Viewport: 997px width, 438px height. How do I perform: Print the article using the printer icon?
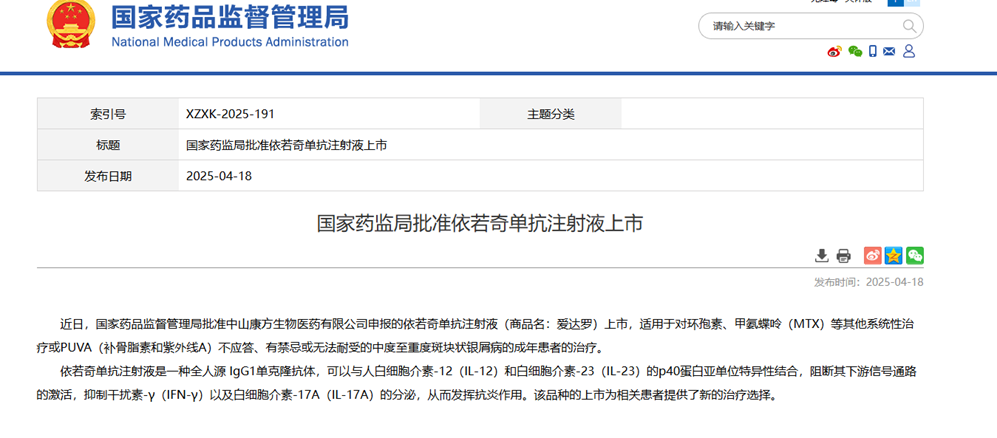point(843,256)
